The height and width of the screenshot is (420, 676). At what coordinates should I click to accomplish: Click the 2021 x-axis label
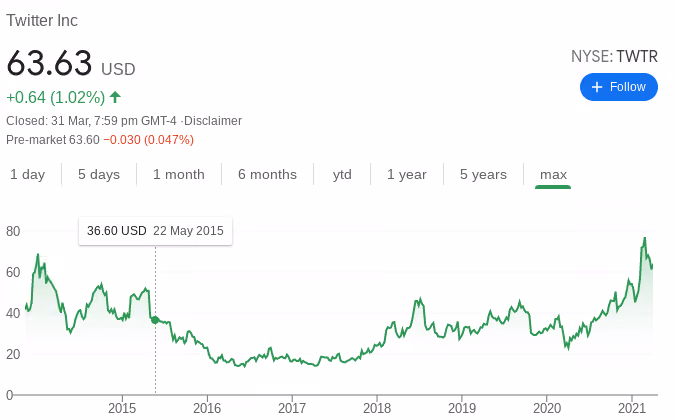point(632,408)
